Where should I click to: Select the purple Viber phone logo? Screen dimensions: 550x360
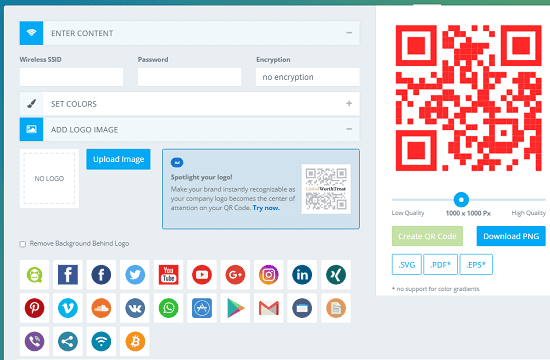point(34,341)
